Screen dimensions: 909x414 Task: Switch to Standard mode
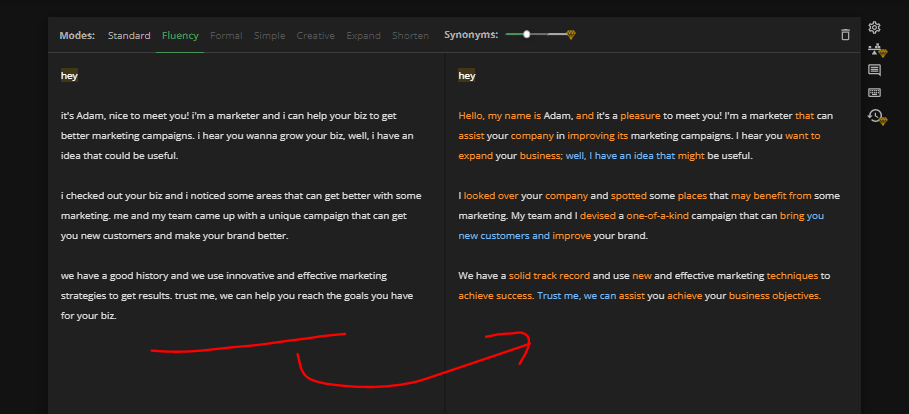[129, 35]
